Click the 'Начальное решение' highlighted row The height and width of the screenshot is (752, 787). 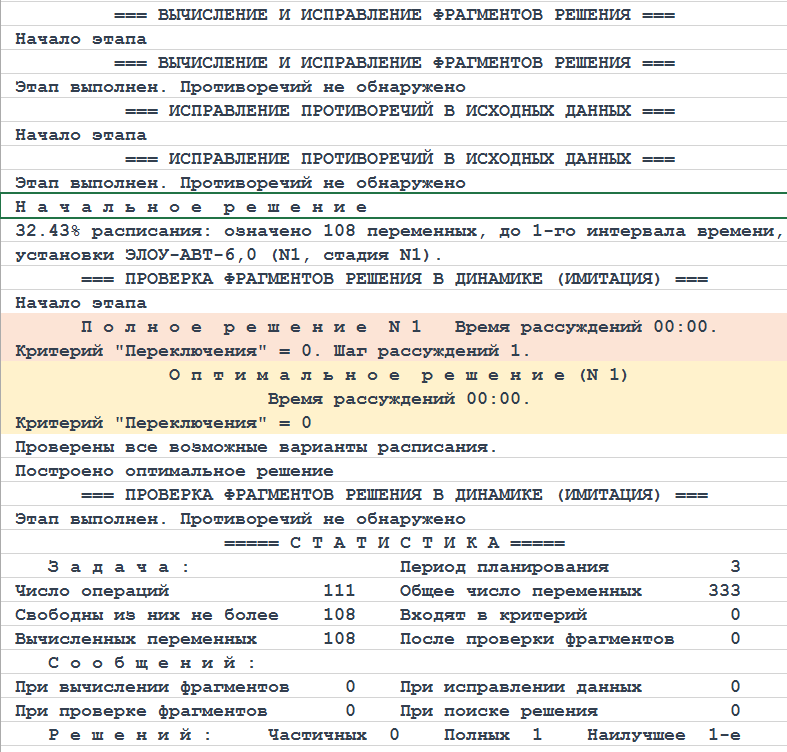click(192, 207)
